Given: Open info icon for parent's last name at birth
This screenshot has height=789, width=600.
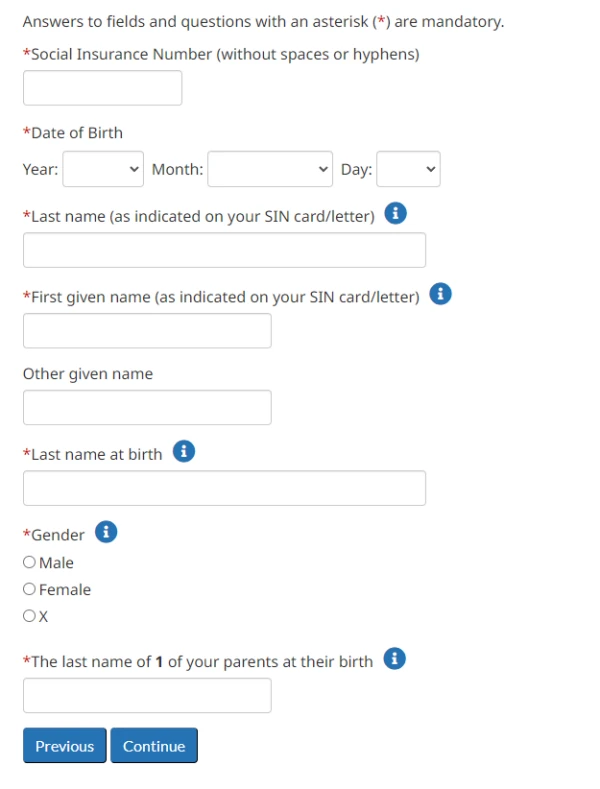Looking at the screenshot, I should (395, 658).
